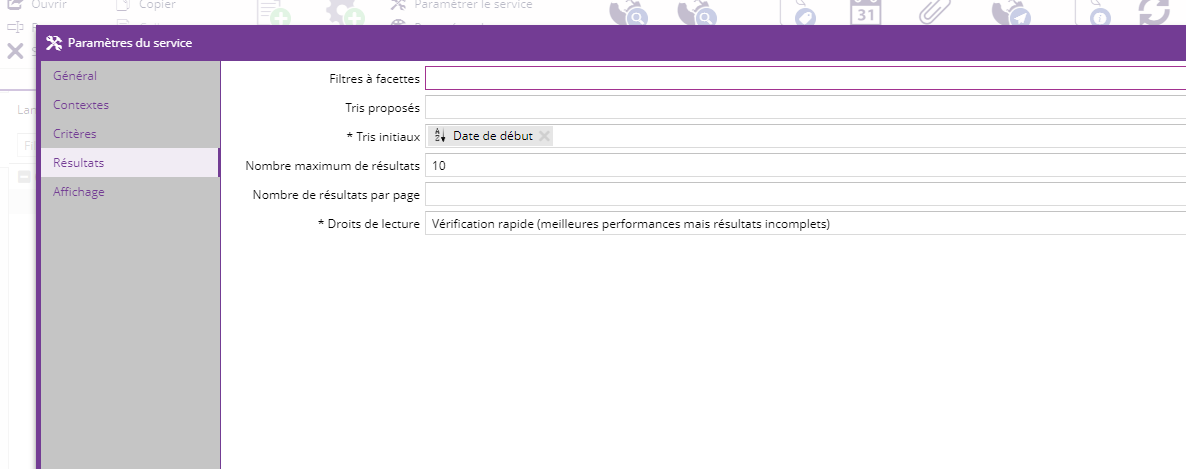Toggle sort direction on Date de début
1186x469 pixels.
pyautogui.click(x=441, y=136)
